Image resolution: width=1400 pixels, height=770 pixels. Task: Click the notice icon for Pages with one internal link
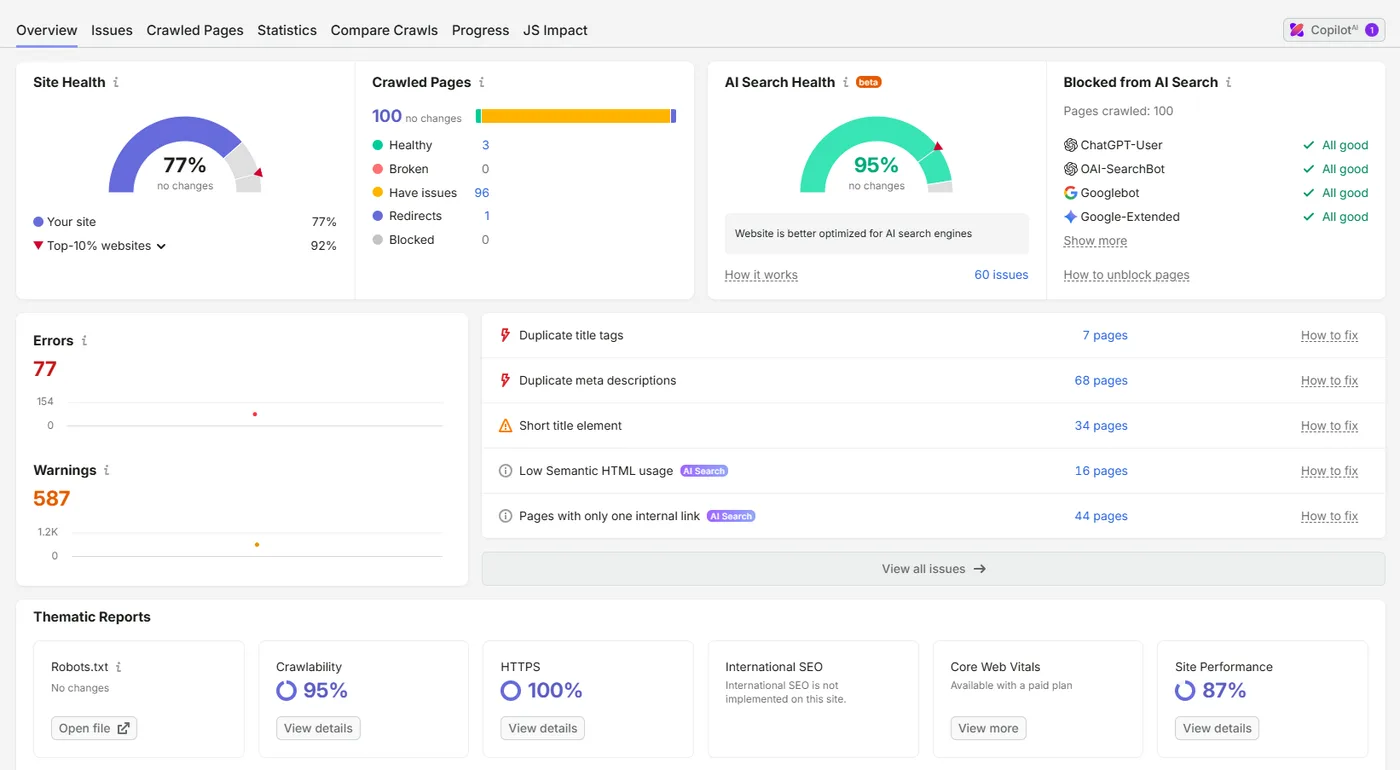[505, 516]
